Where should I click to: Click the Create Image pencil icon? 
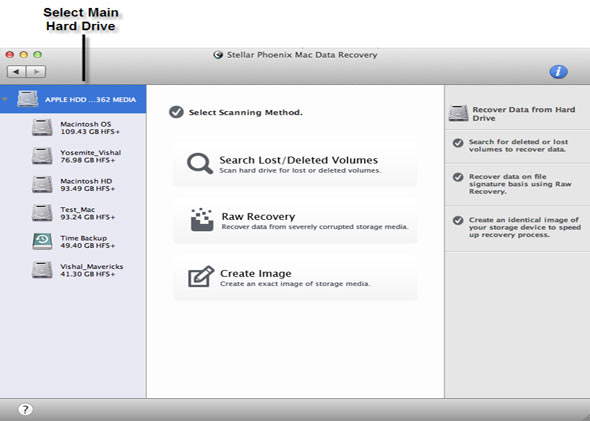[201, 277]
